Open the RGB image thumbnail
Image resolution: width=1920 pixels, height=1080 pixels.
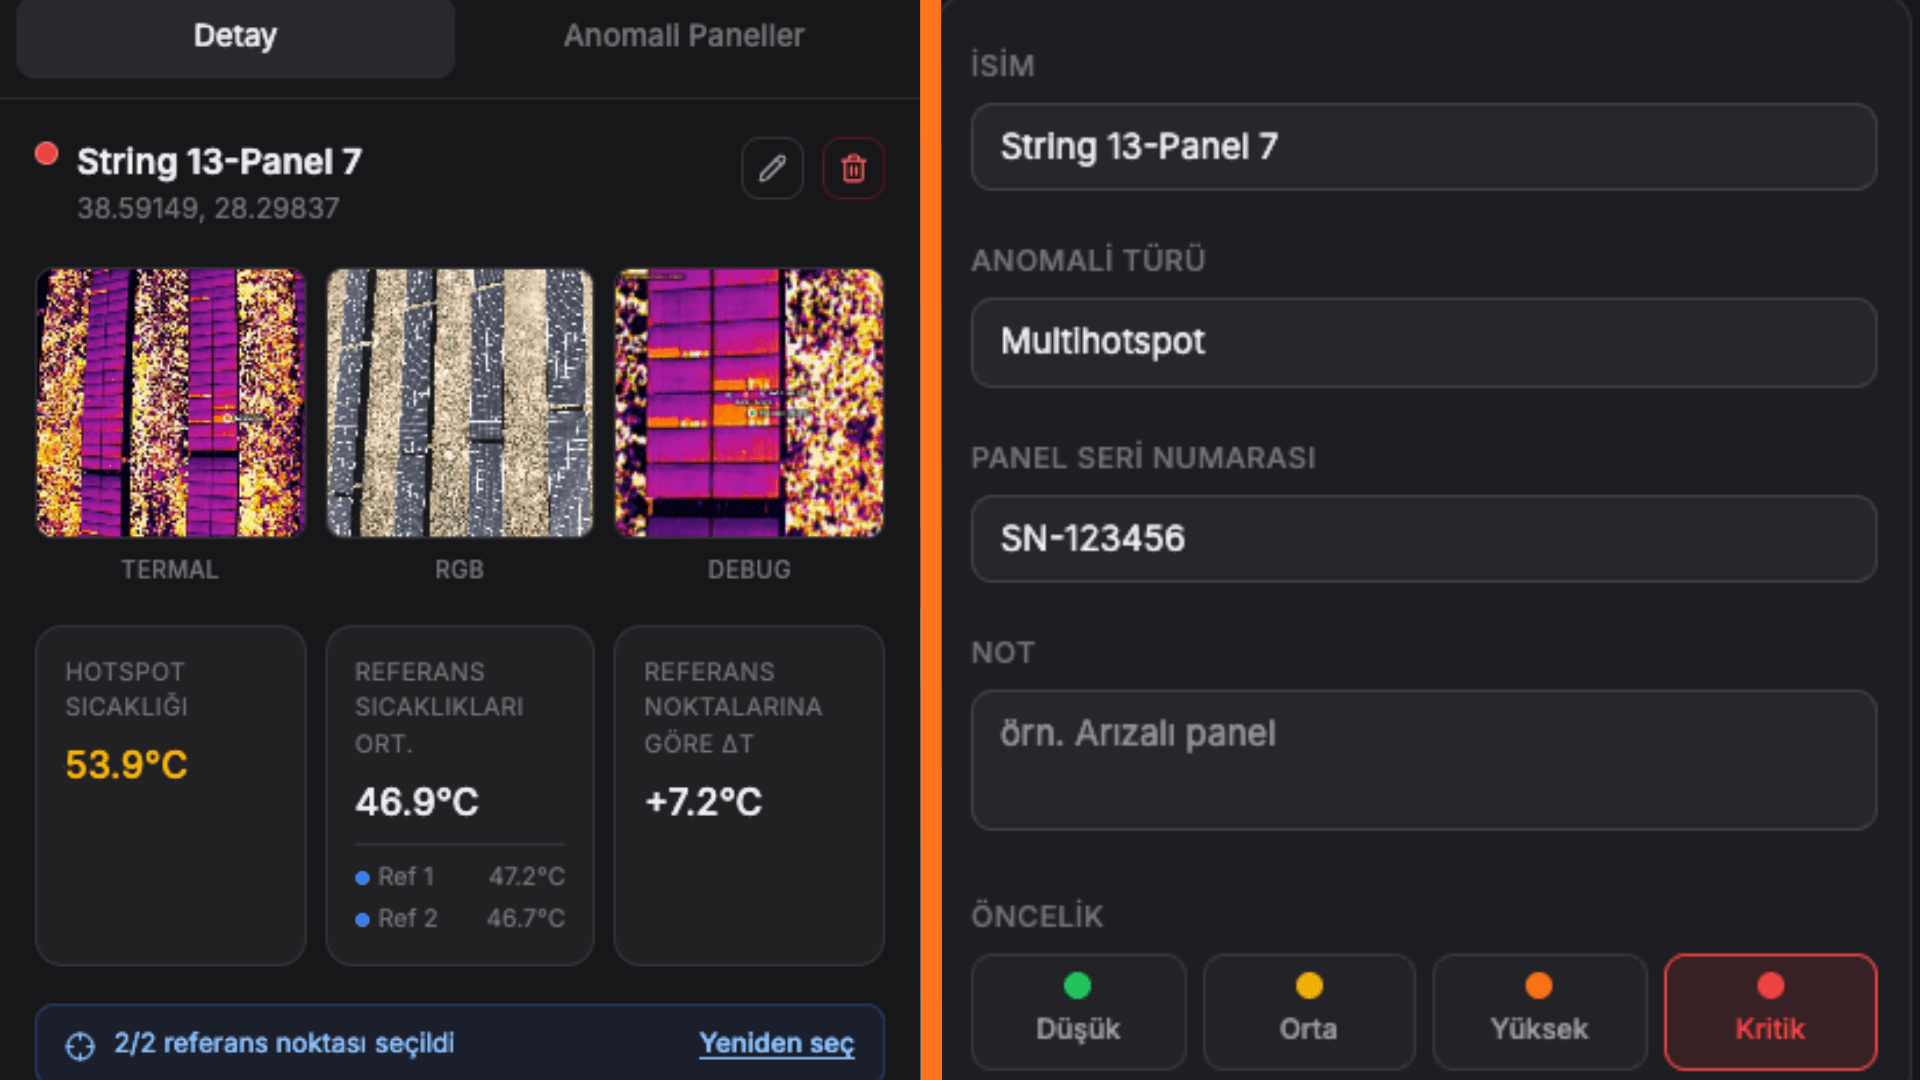click(459, 402)
